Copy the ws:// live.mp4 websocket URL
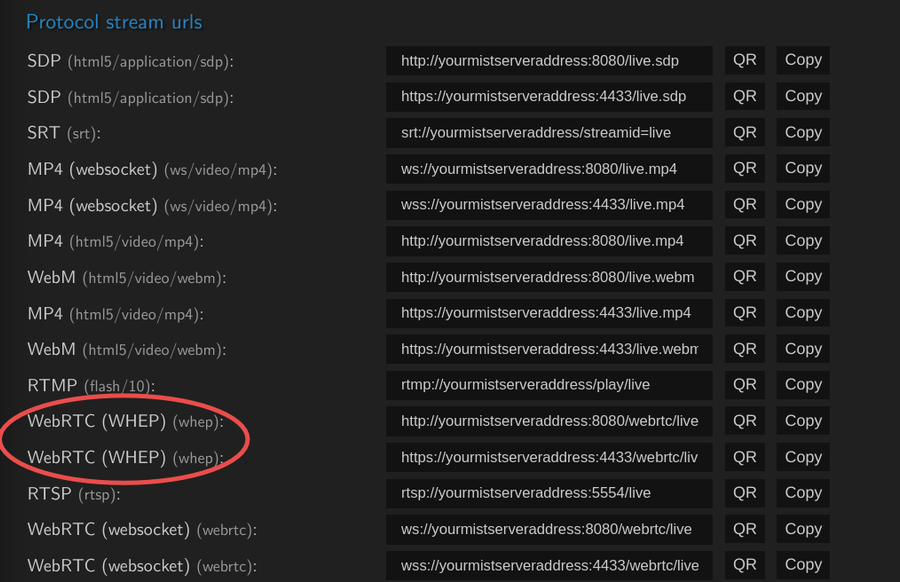This screenshot has height=582, width=900. tap(803, 169)
